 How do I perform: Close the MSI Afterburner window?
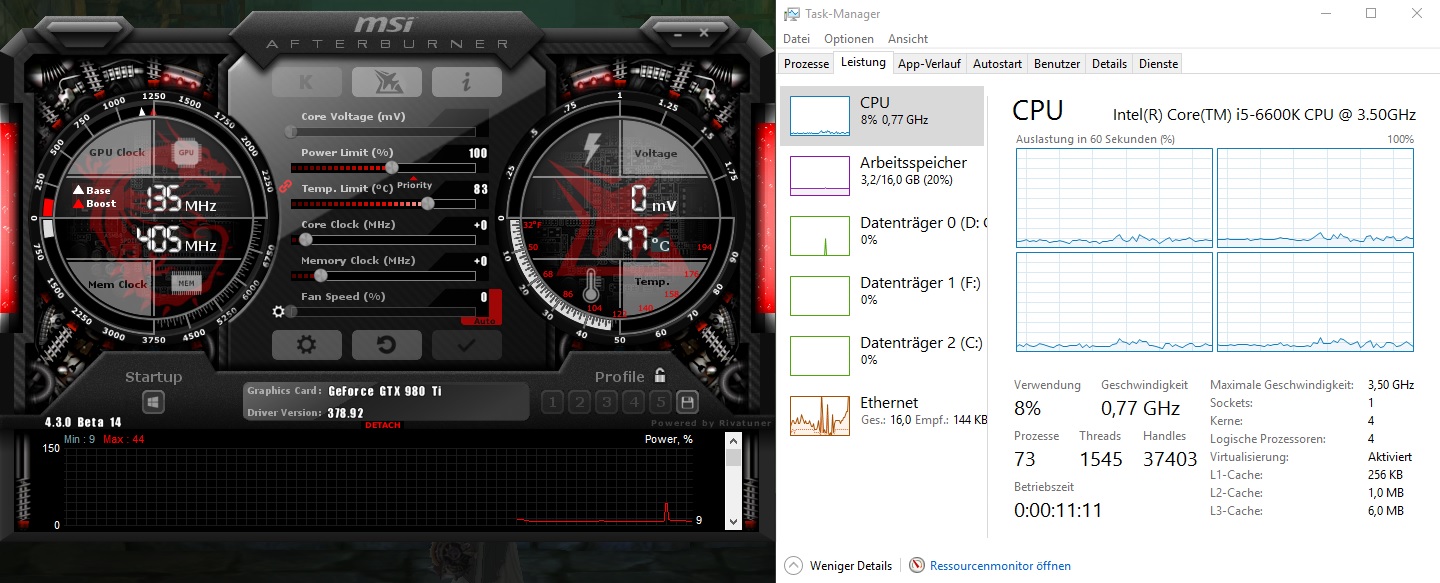click(x=704, y=32)
